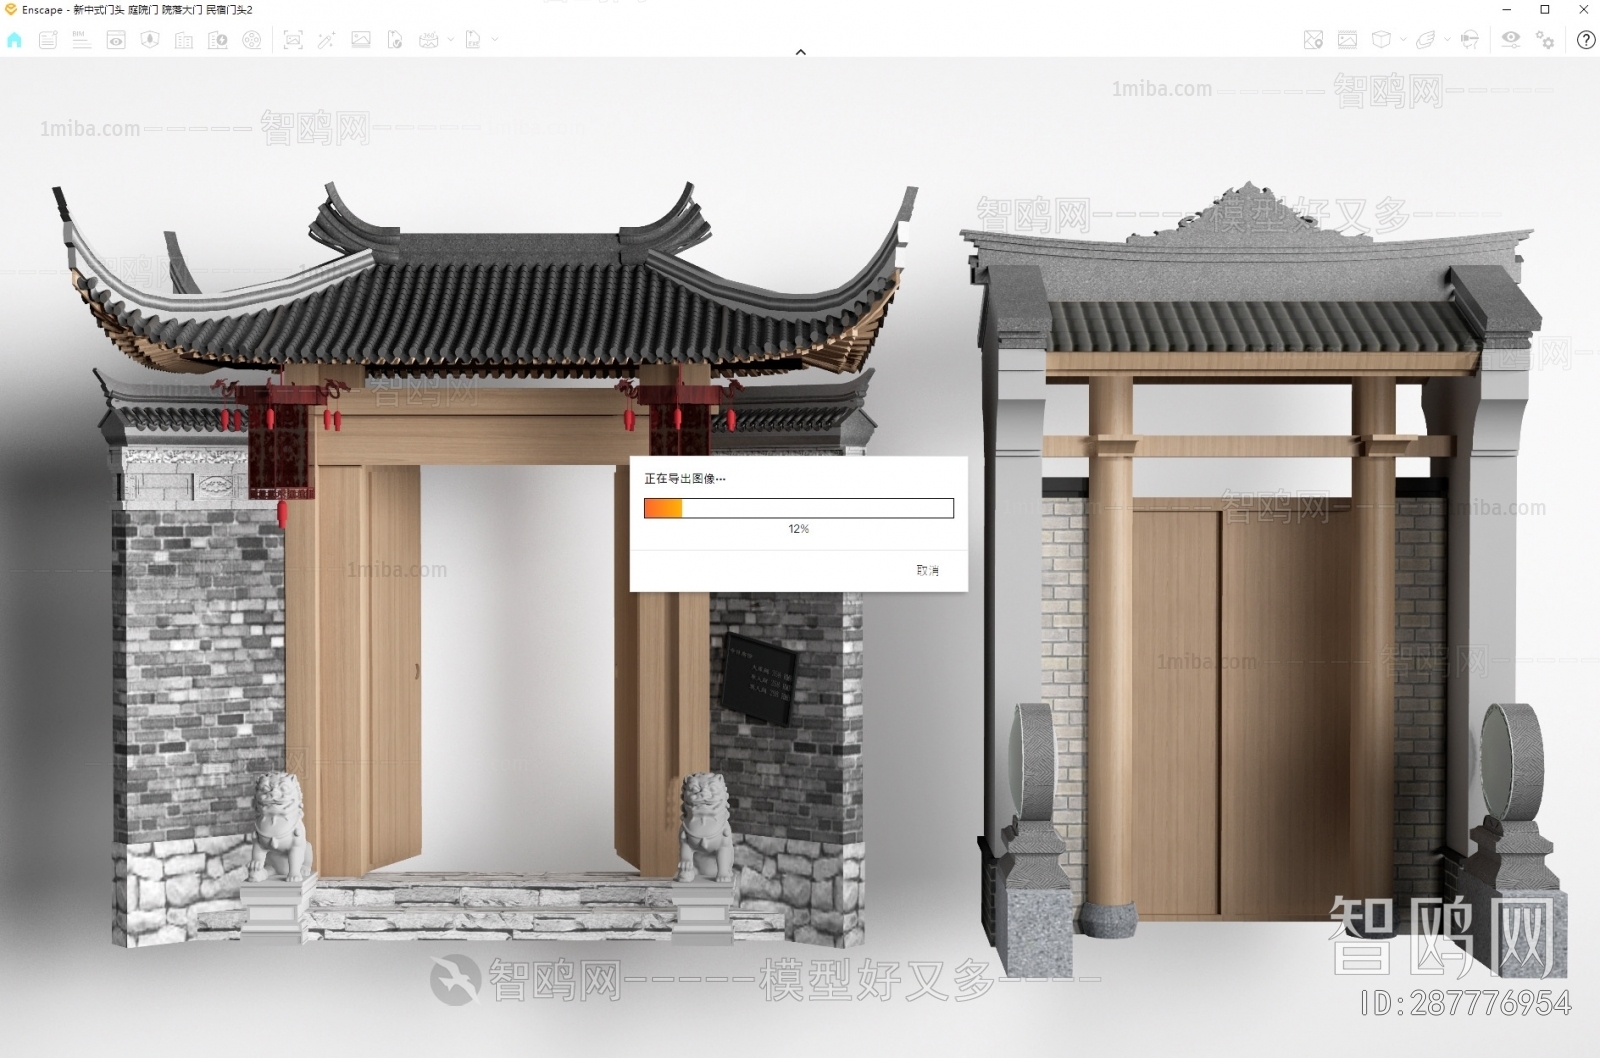Expand the panorama export dropdown arrow
The width and height of the screenshot is (1600, 1058).
click(450, 40)
